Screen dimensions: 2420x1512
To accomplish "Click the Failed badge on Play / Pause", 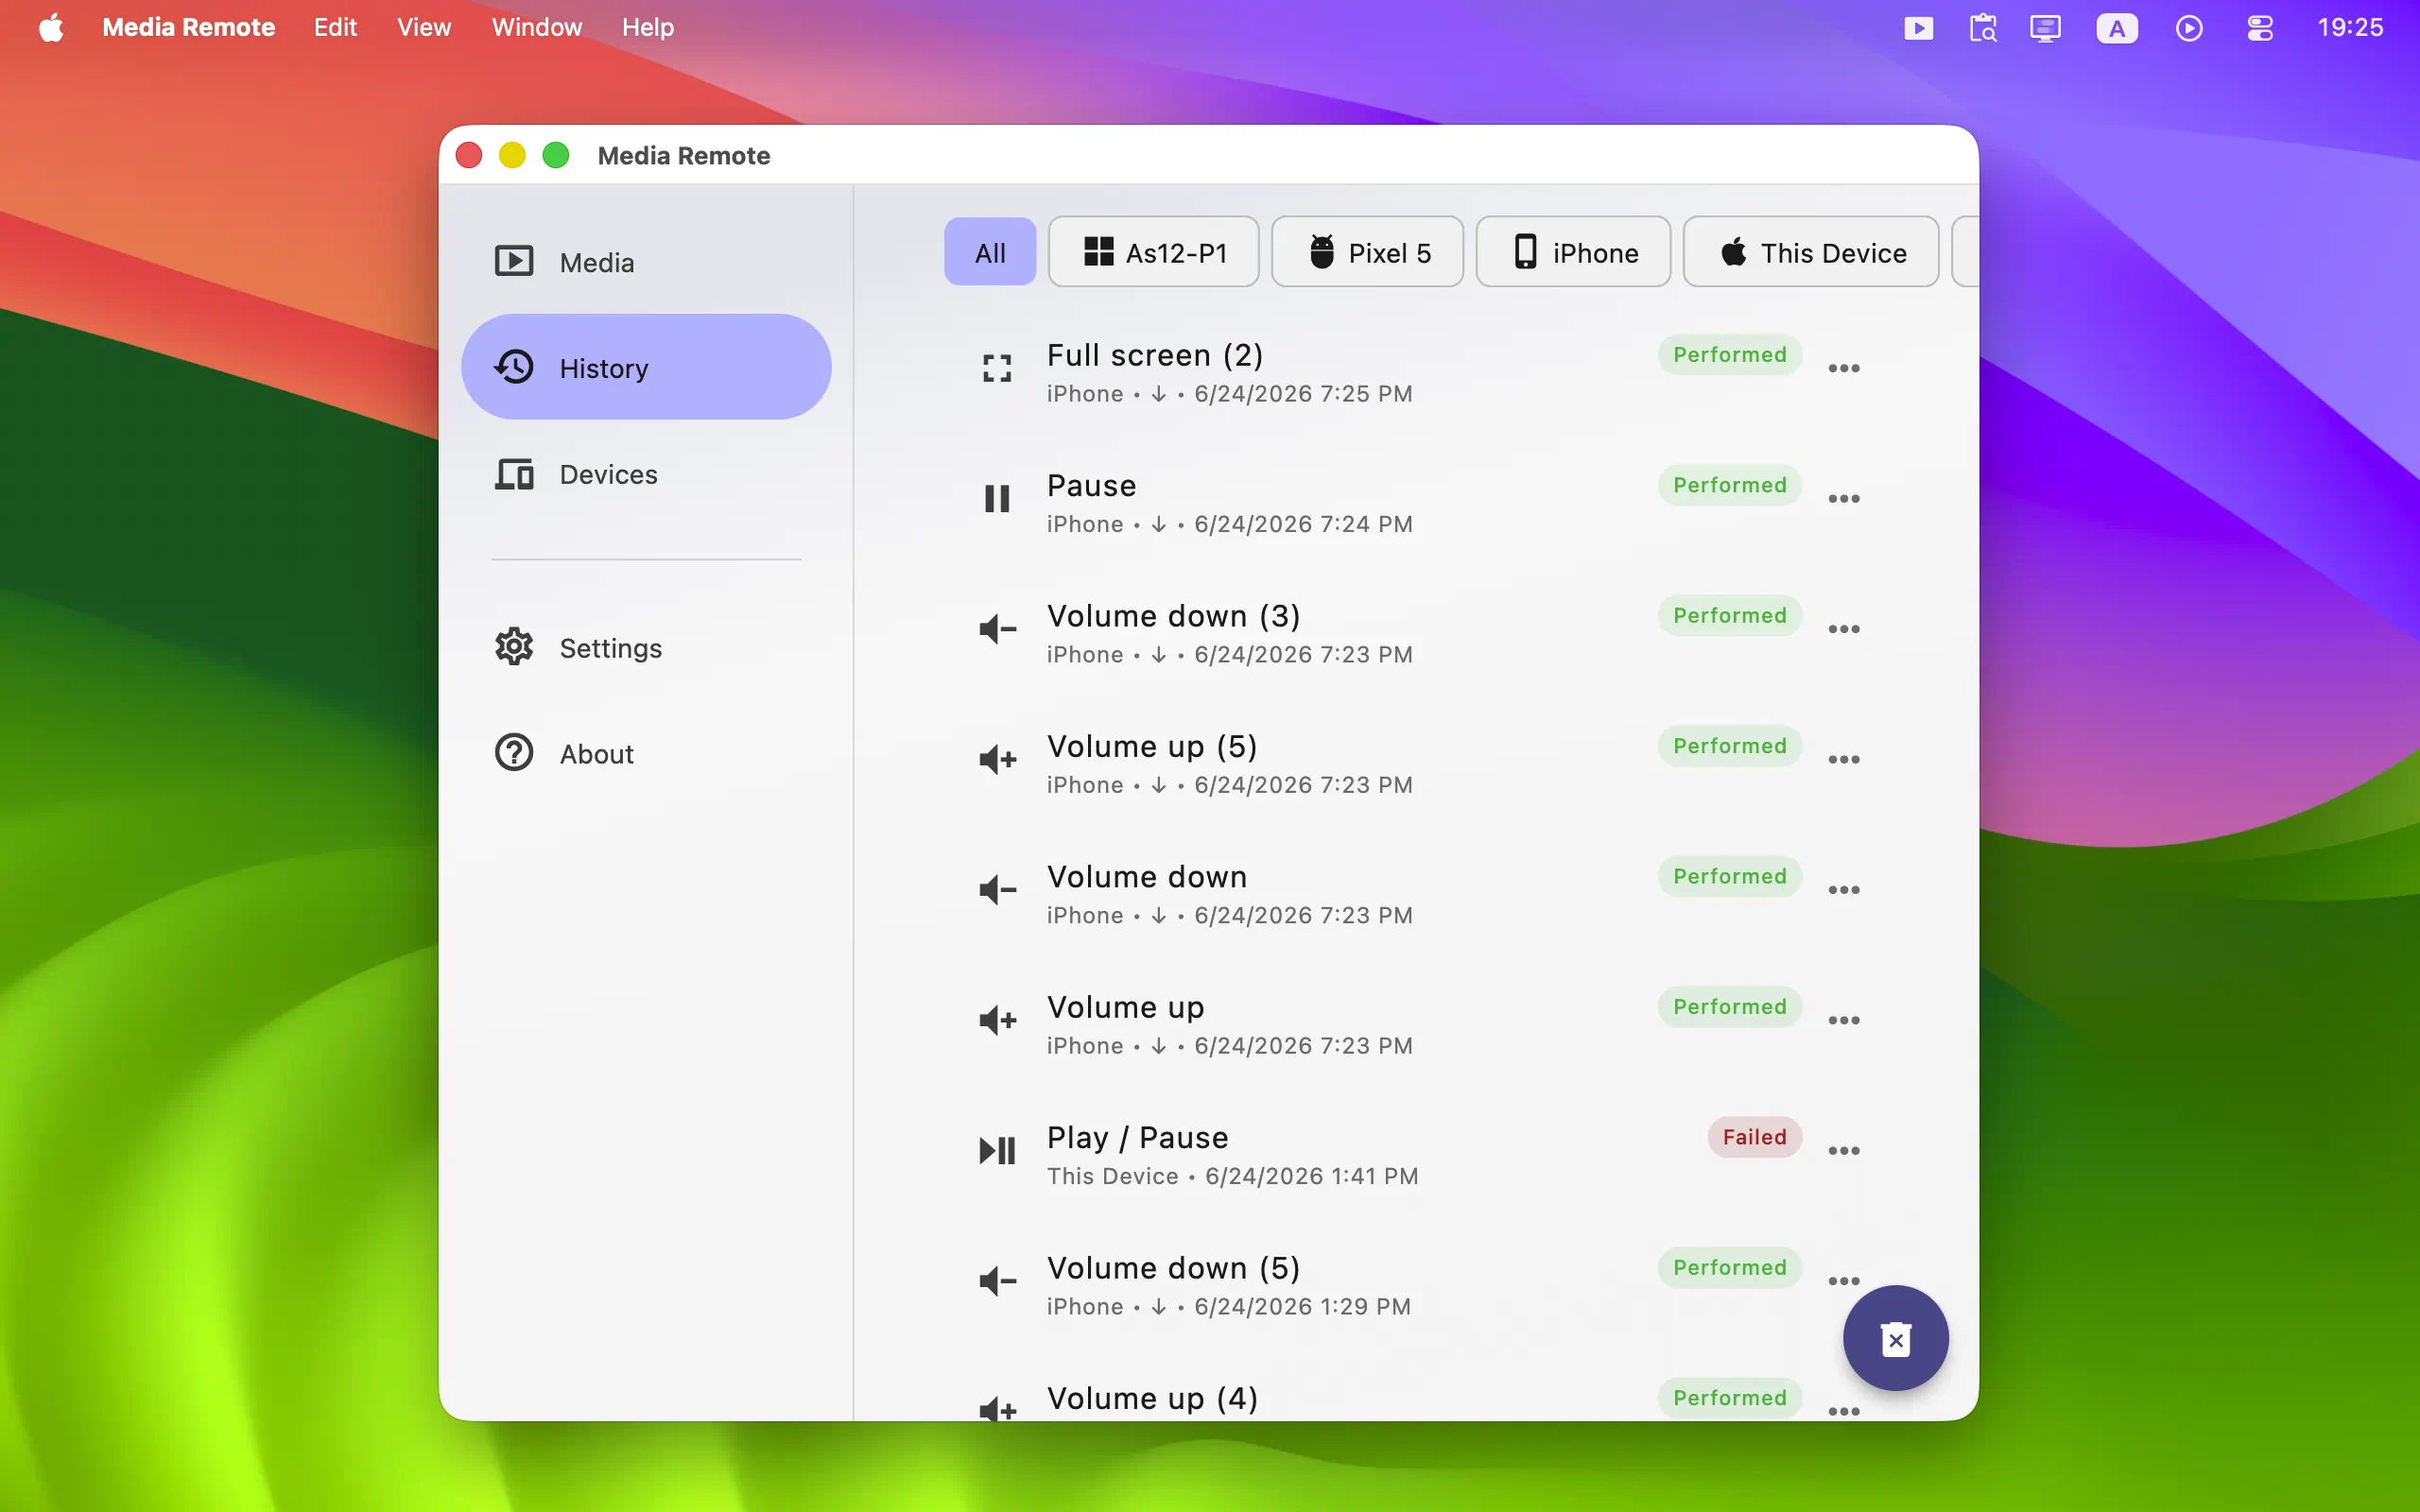I will coord(1754,1137).
